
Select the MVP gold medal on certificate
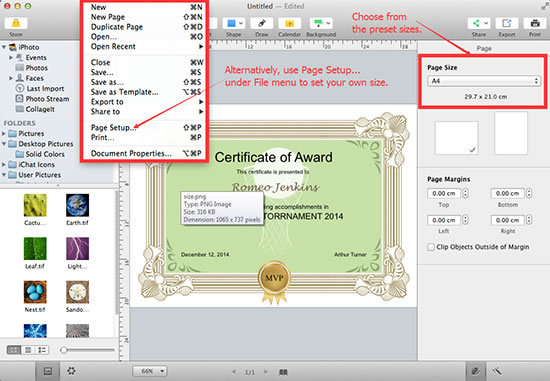pos(274,281)
